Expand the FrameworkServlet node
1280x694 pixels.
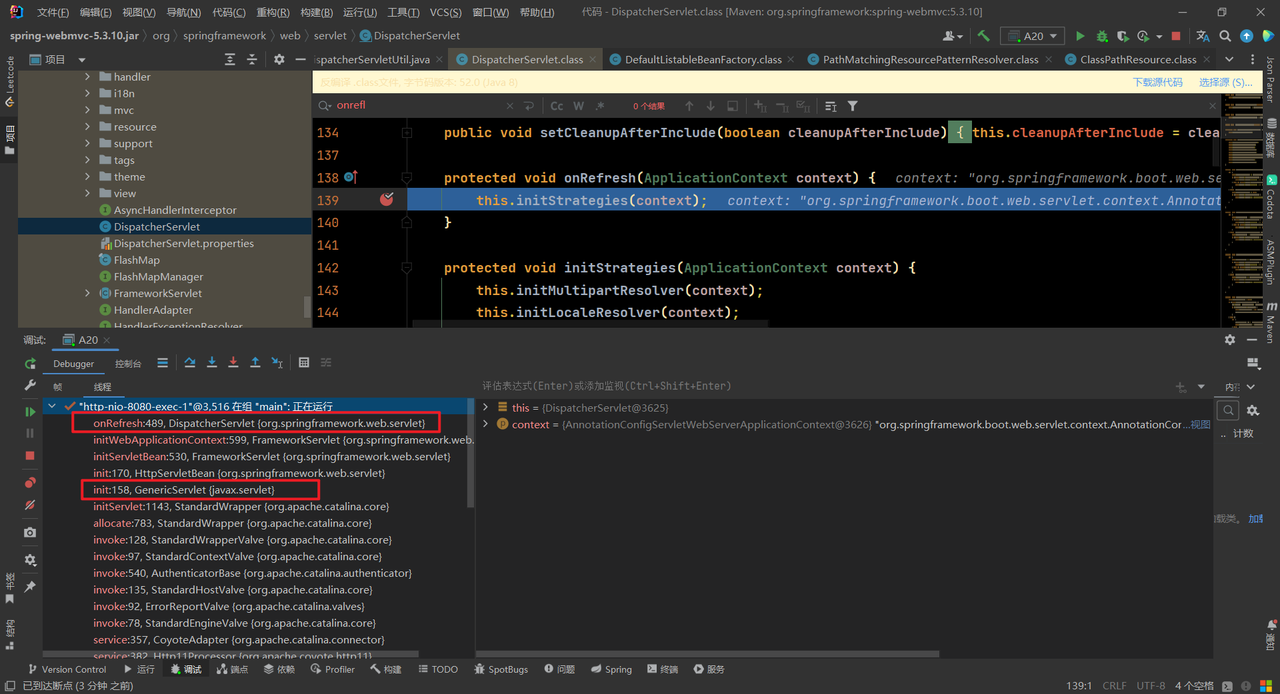coord(87,293)
